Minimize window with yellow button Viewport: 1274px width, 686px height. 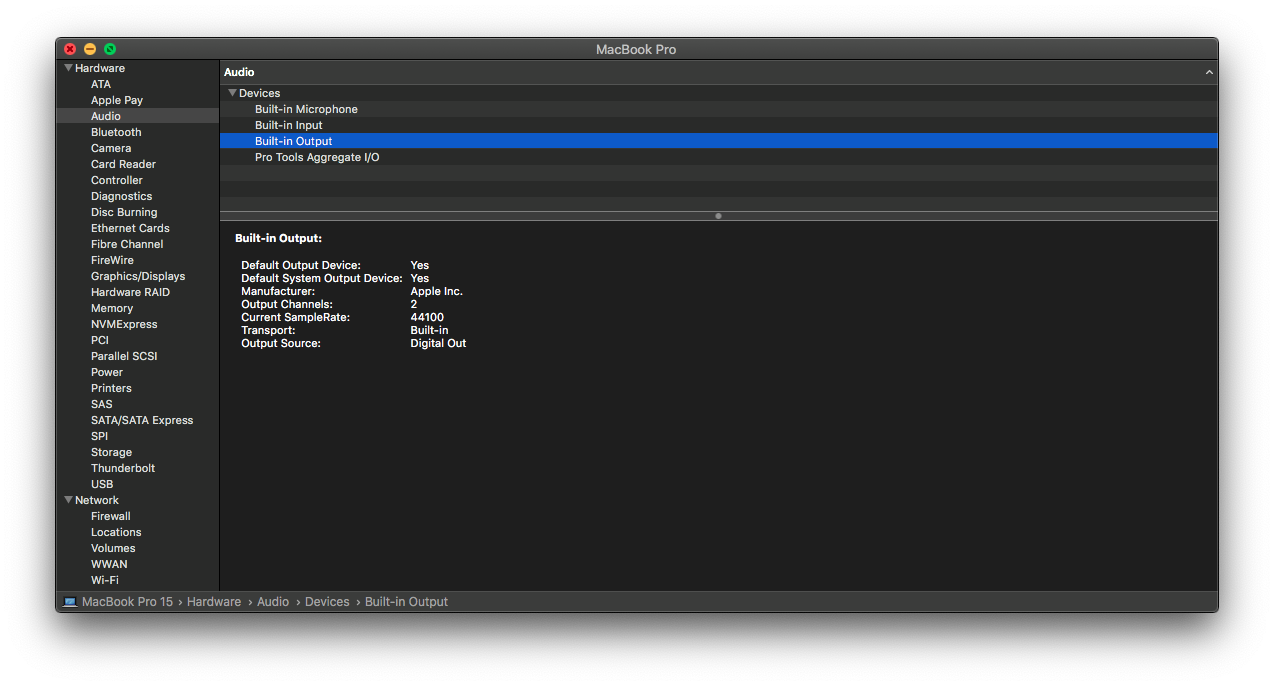pyautogui.click(x=90, y=49)
